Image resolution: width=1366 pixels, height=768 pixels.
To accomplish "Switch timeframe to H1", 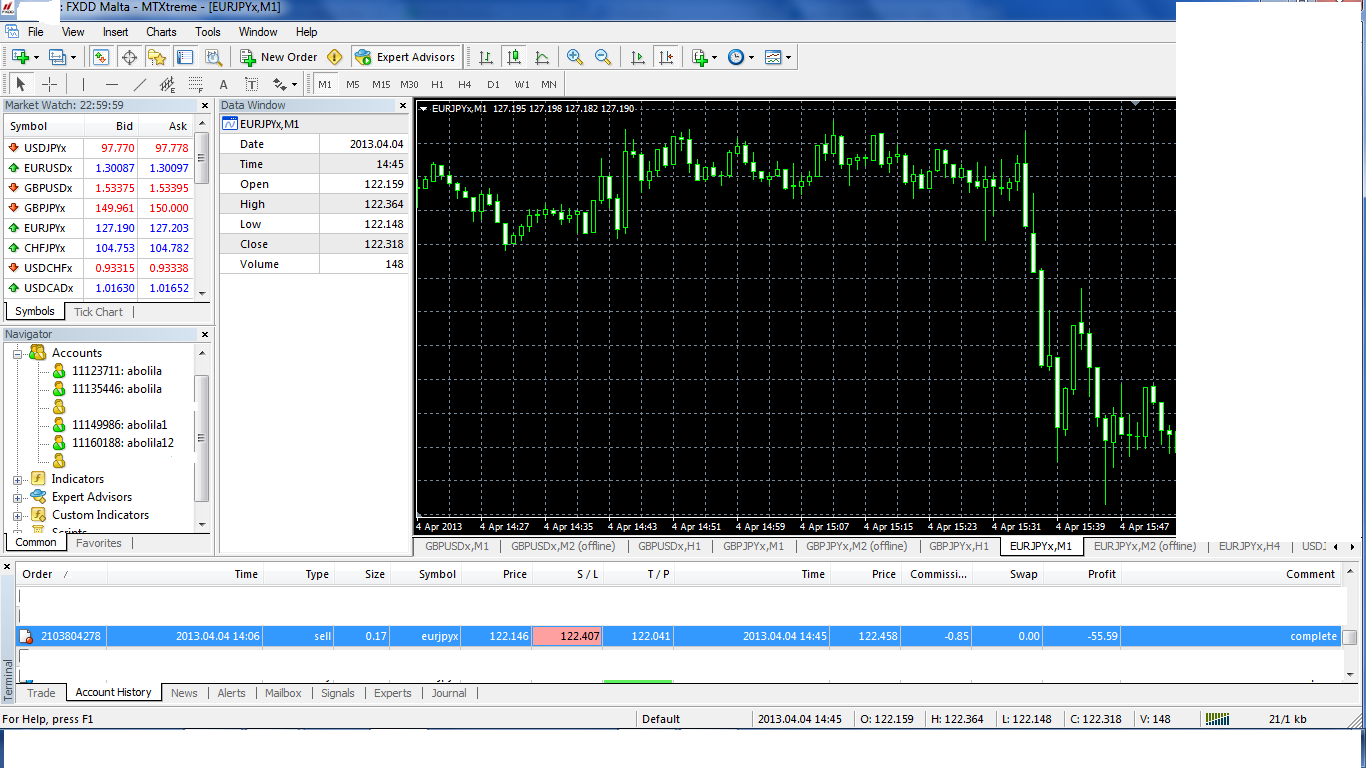I will click(x=437, y=84).
